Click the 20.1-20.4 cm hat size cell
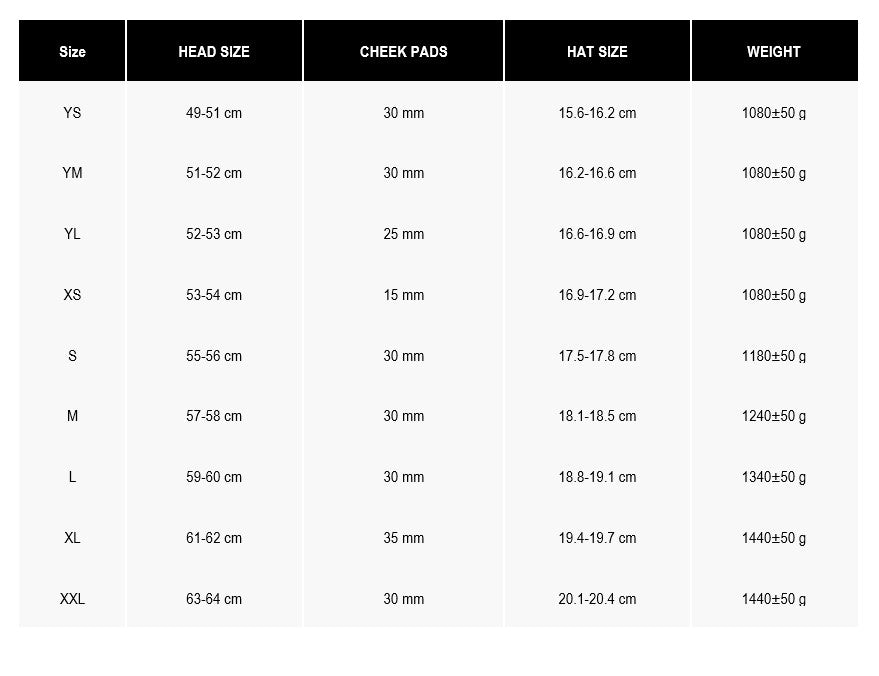This screenshot has width=879, height=676. point(597,599)
